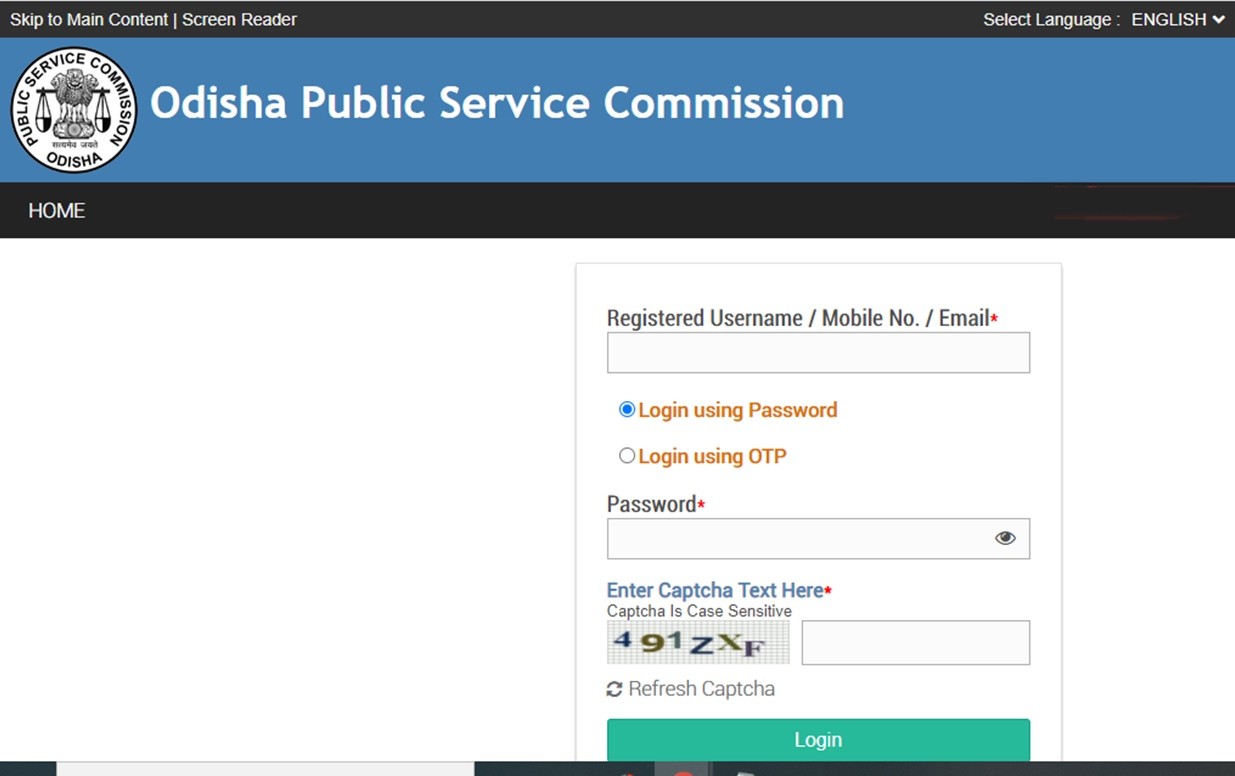Click the Odisha Public Service Commission emblem logo

73,110
